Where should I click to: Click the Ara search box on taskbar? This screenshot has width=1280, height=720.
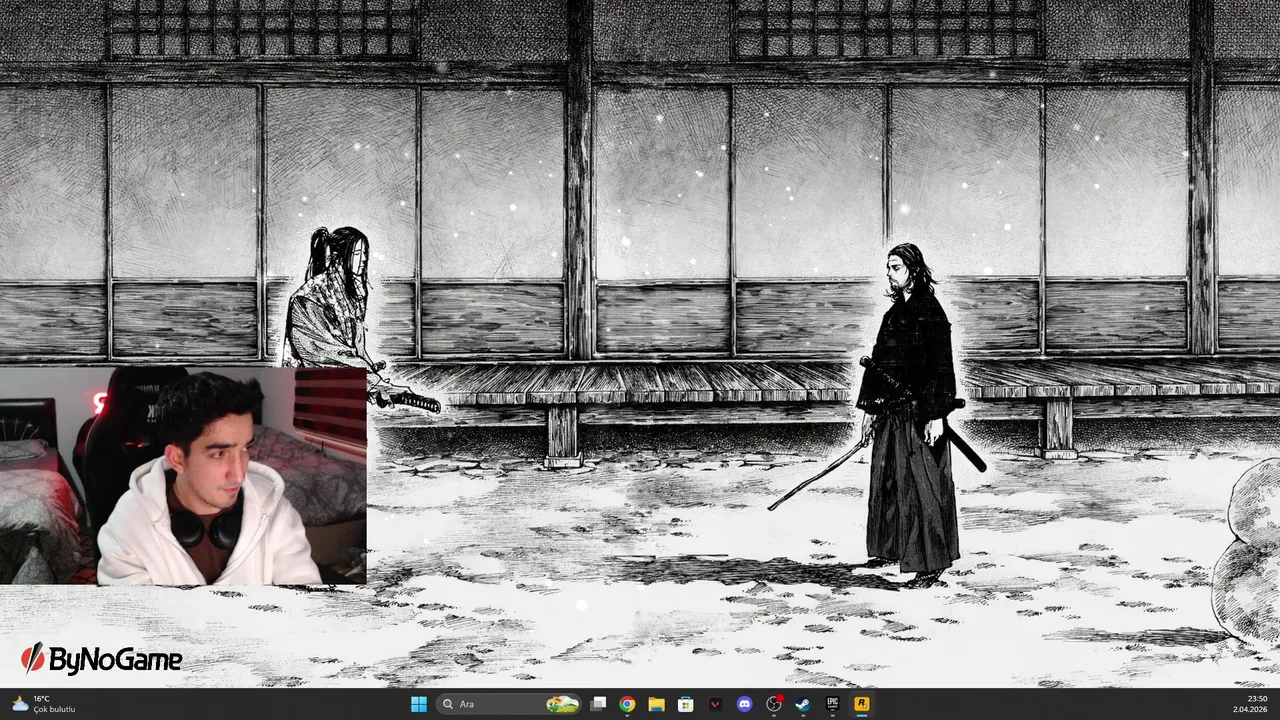510,704
